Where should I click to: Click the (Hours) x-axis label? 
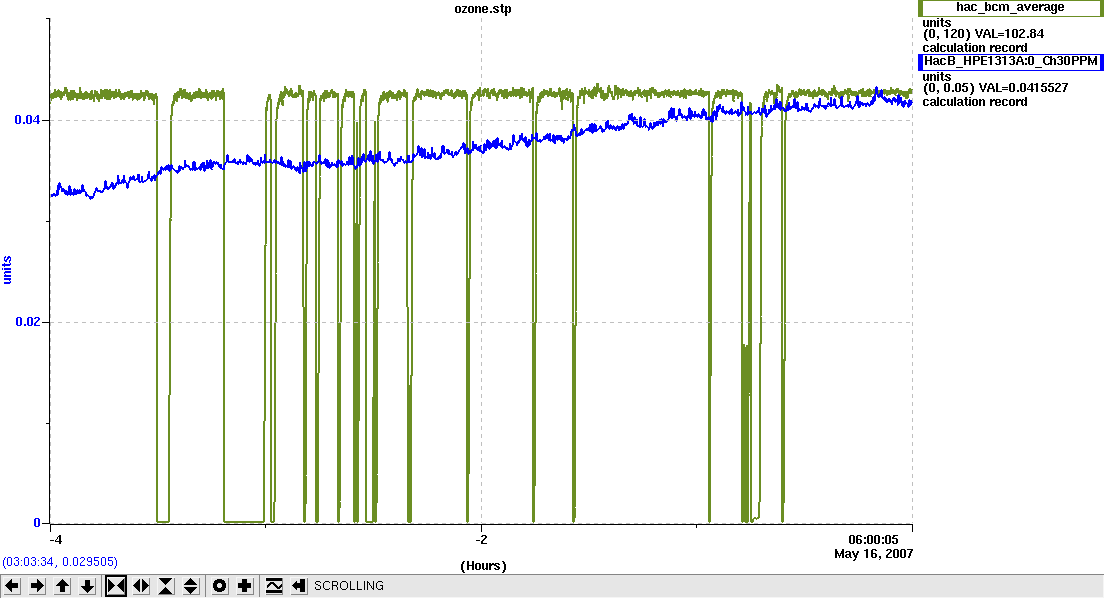(483, 566)
